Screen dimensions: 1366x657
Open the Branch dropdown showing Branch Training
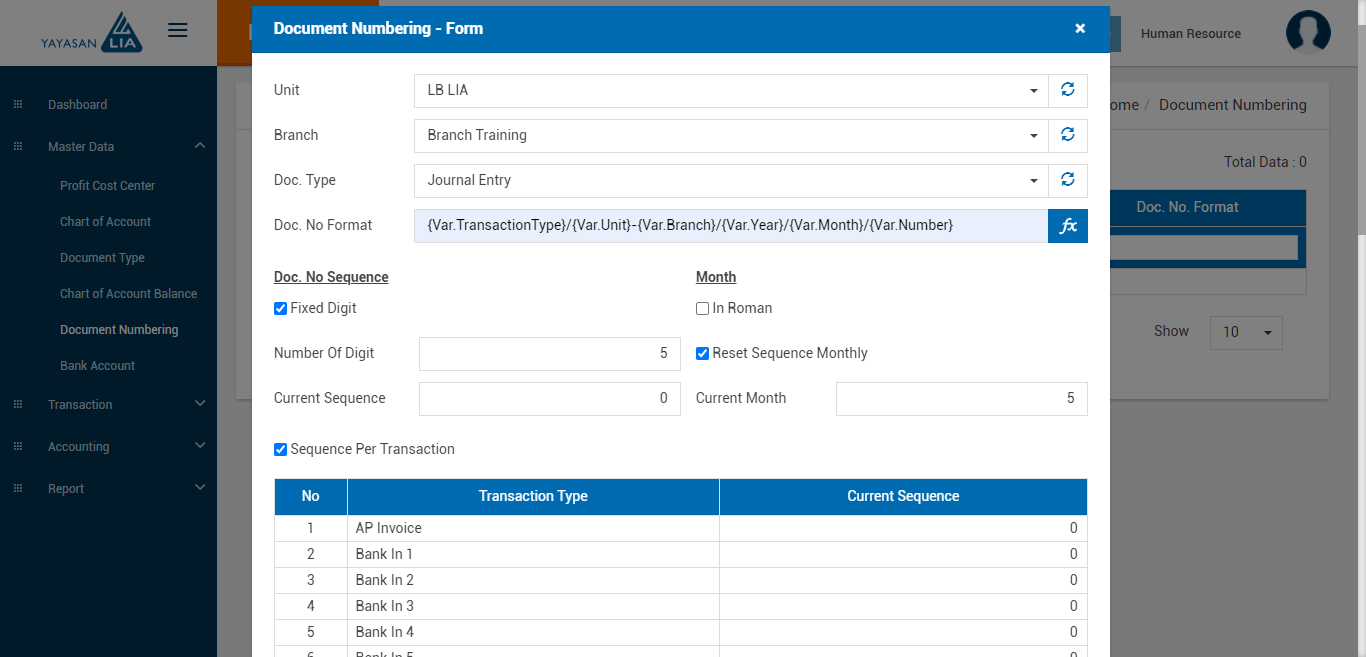coord(730,135)
